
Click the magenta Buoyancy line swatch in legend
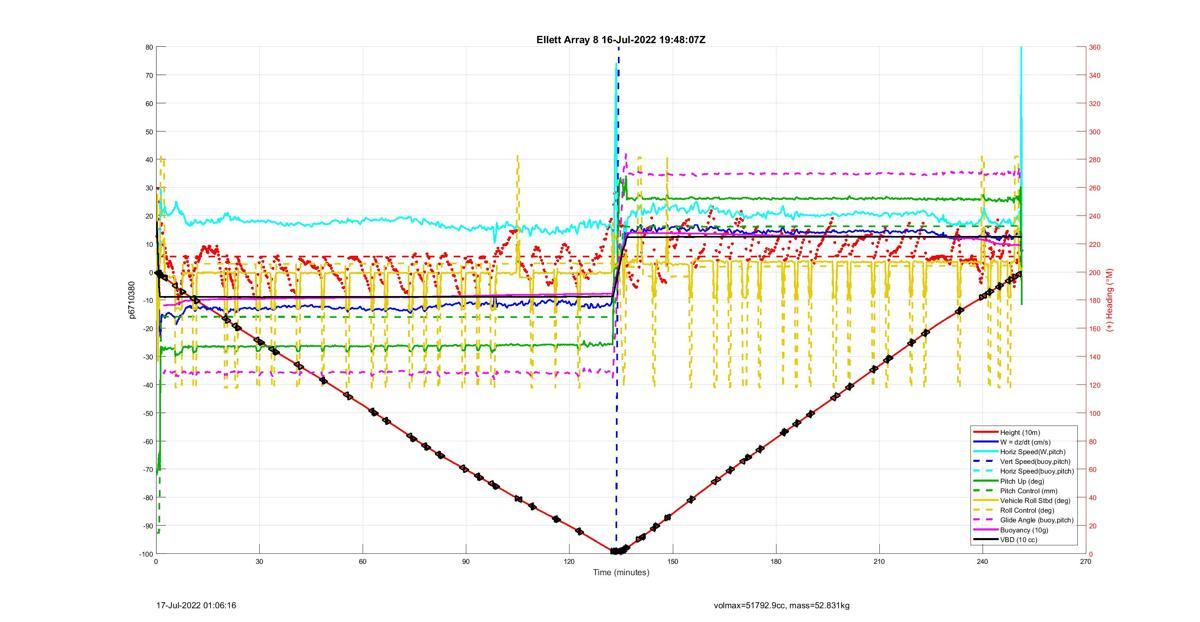pyautogui.click(x=985, y=529)
